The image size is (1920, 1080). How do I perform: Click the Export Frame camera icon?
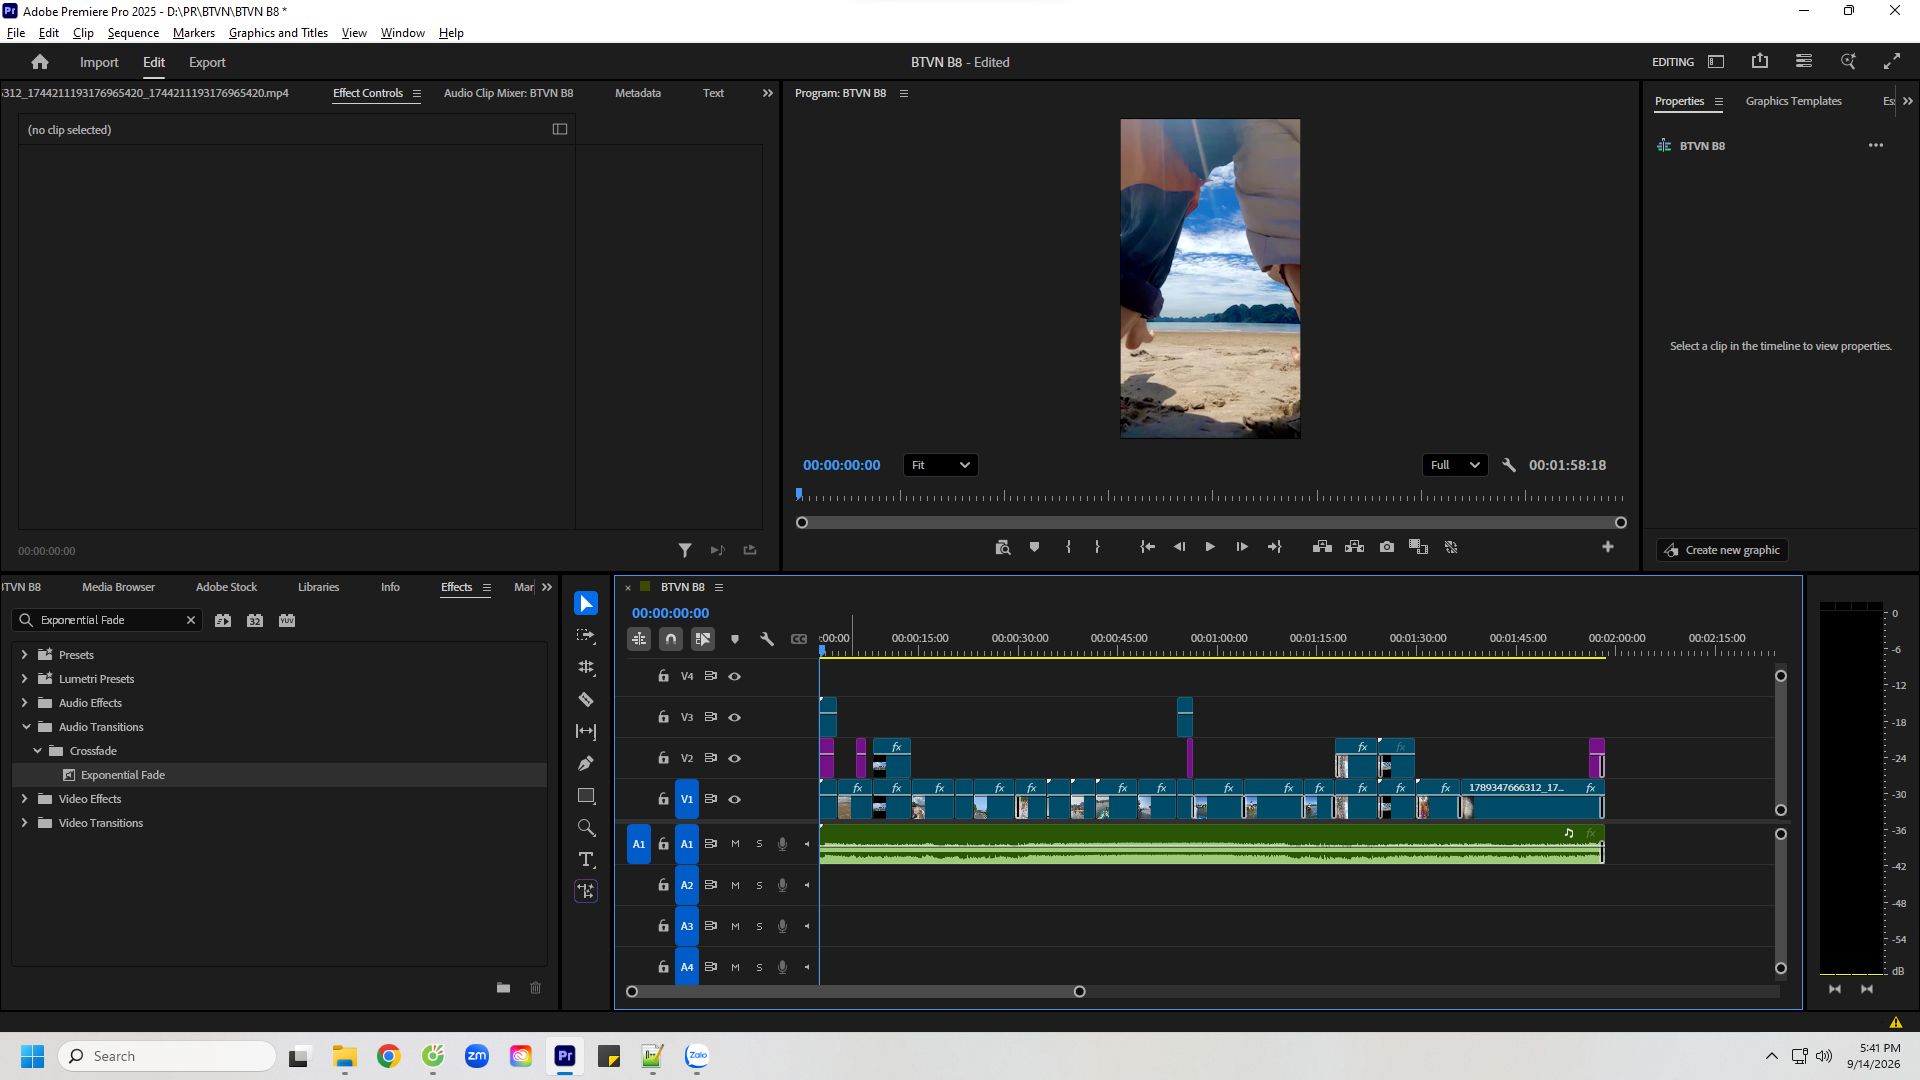tap(1387, 547)
